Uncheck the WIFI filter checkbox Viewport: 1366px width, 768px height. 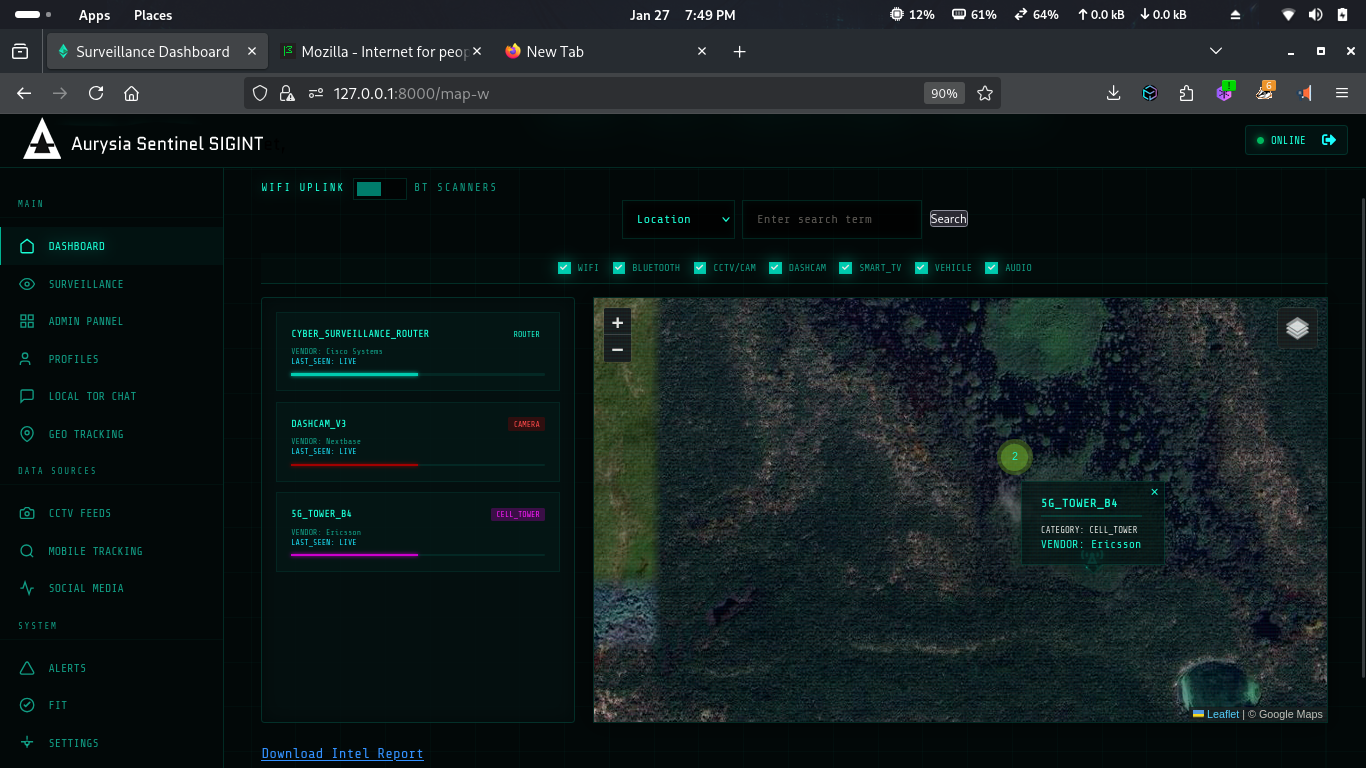coord(564,268)
